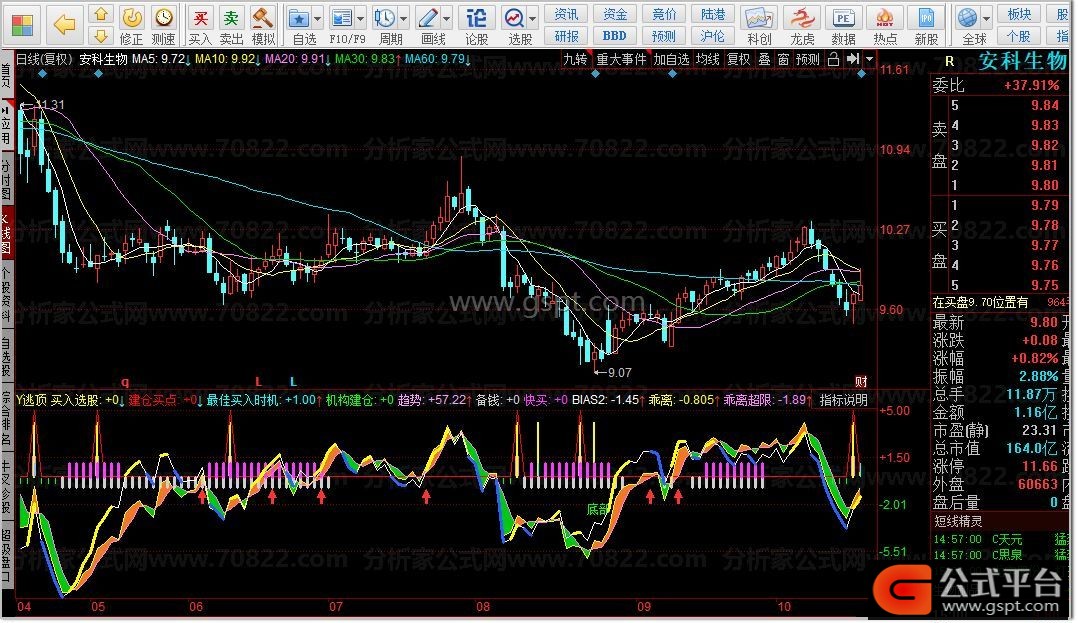Switch to the 自选股 side tab
Viewport: 1078px width, 623px height.
(x=6, y=356)
